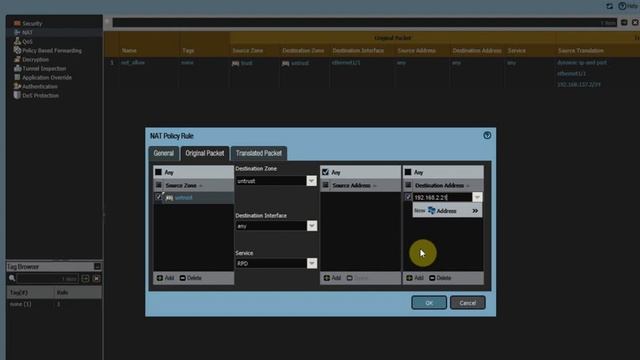The image size is (640, 360).
Task: Click Delete under the Source Zone list
Action: point(191,278)
